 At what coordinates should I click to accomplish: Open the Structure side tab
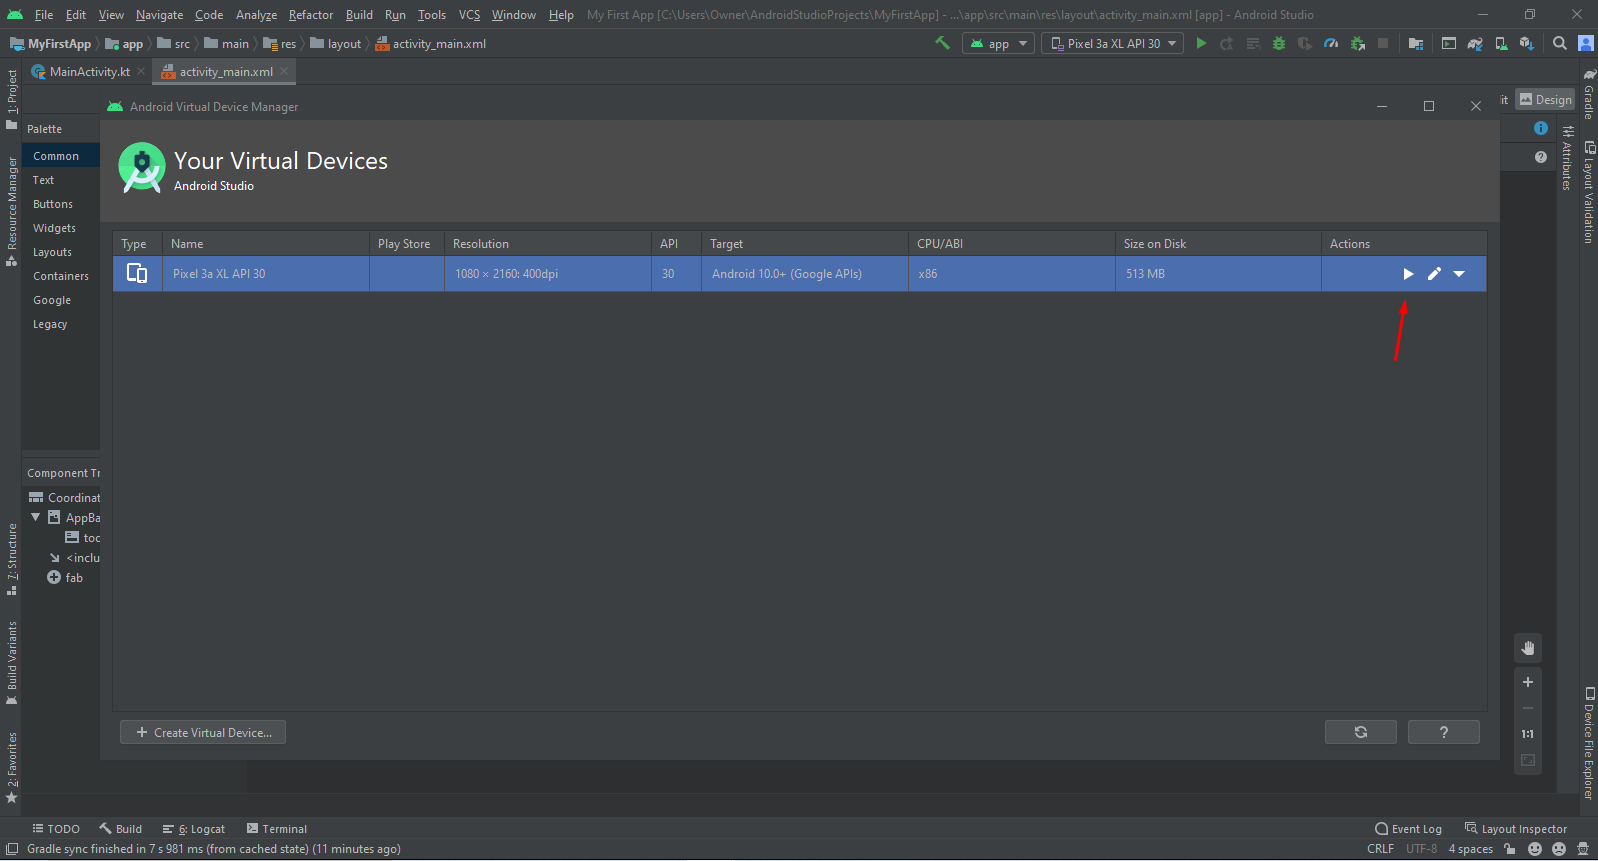[x=11, y=560]
